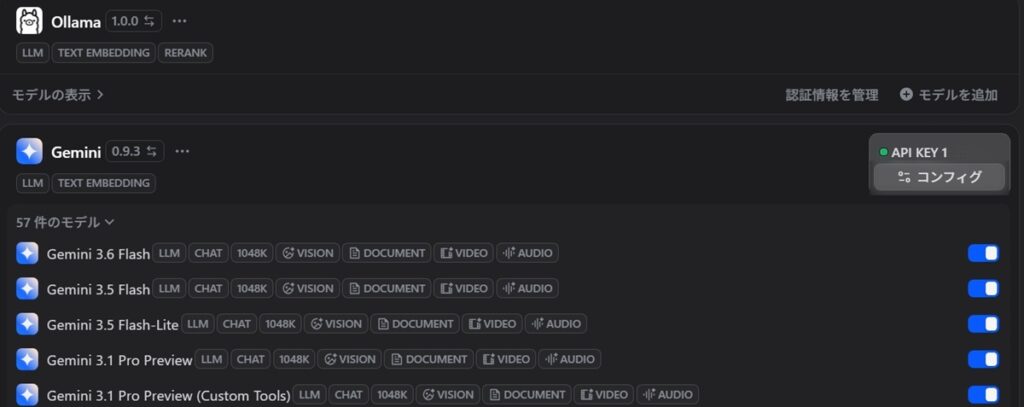This screenshot has height=407, width=1024.
Task: Click VIDEO badge on Custom Tools row
Action: (x=604, y=395)
